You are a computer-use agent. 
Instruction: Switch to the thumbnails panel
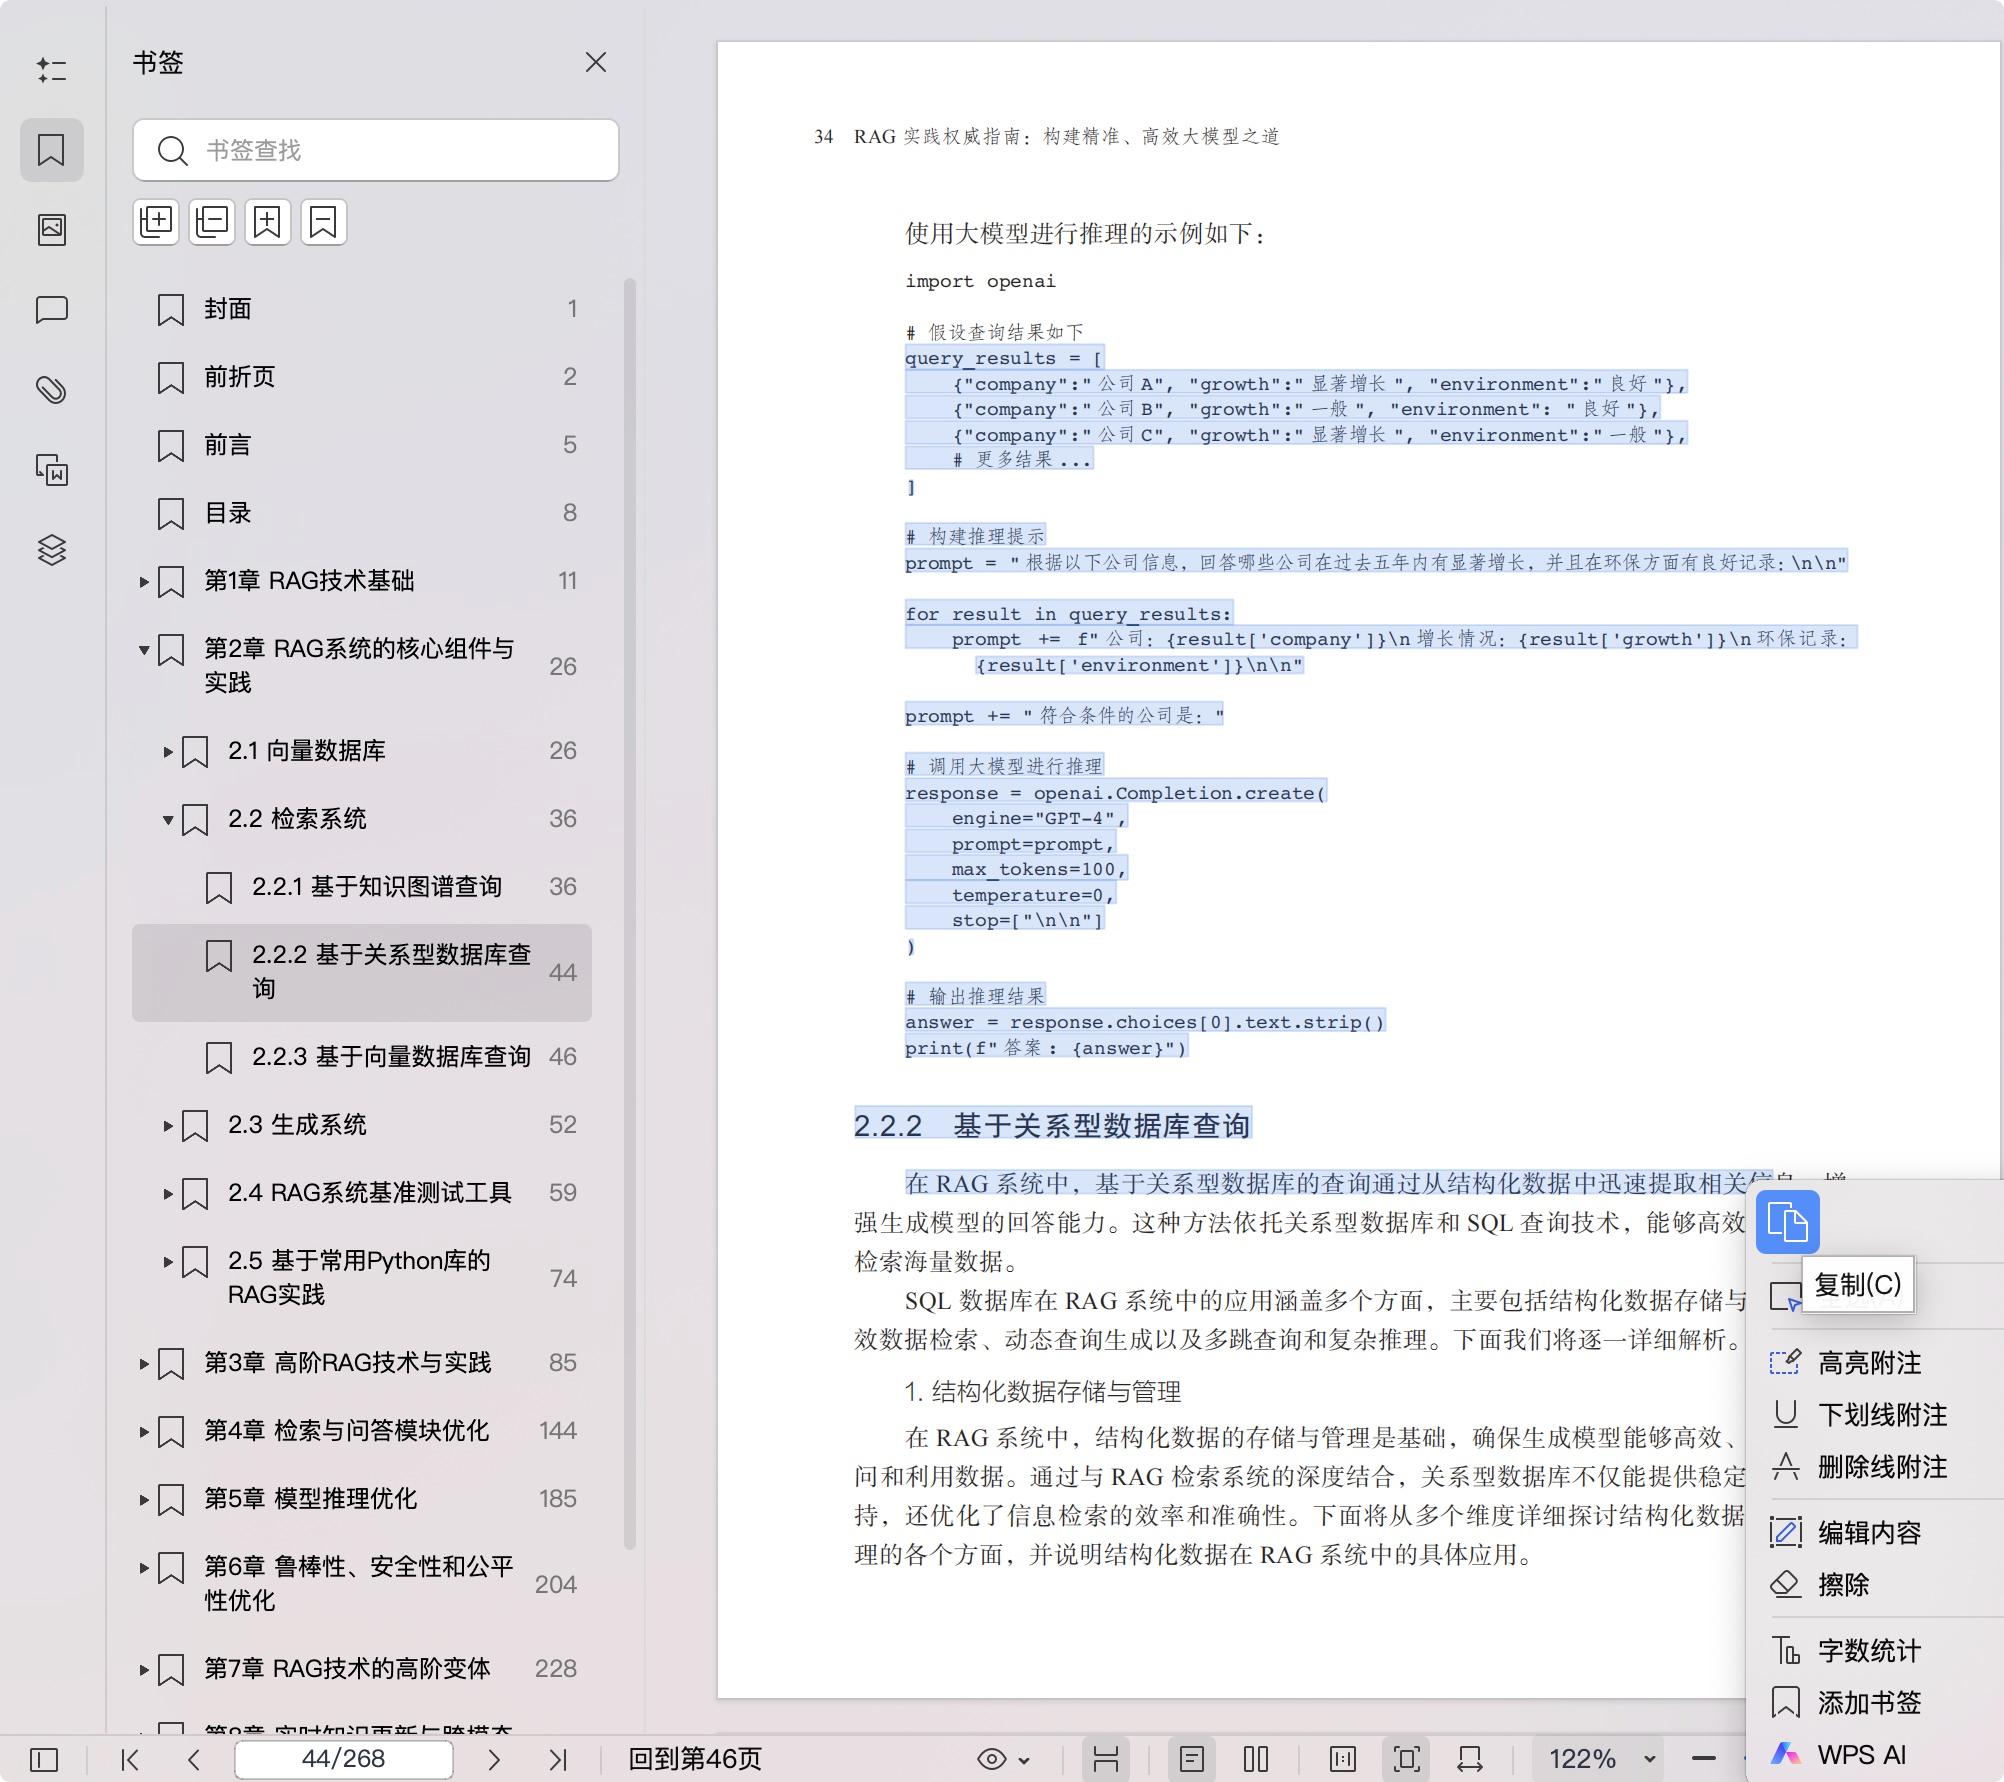(52, 228)
